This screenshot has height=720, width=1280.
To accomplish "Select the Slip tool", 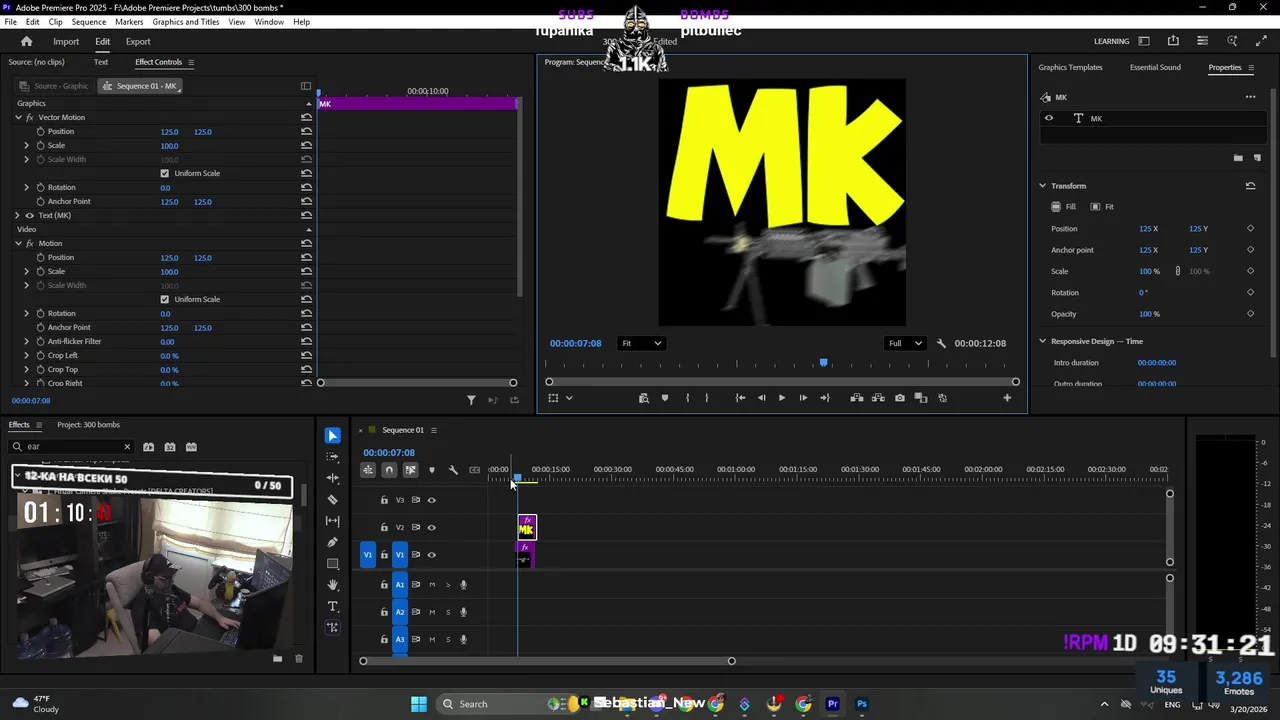I will [x=333, y=521].
